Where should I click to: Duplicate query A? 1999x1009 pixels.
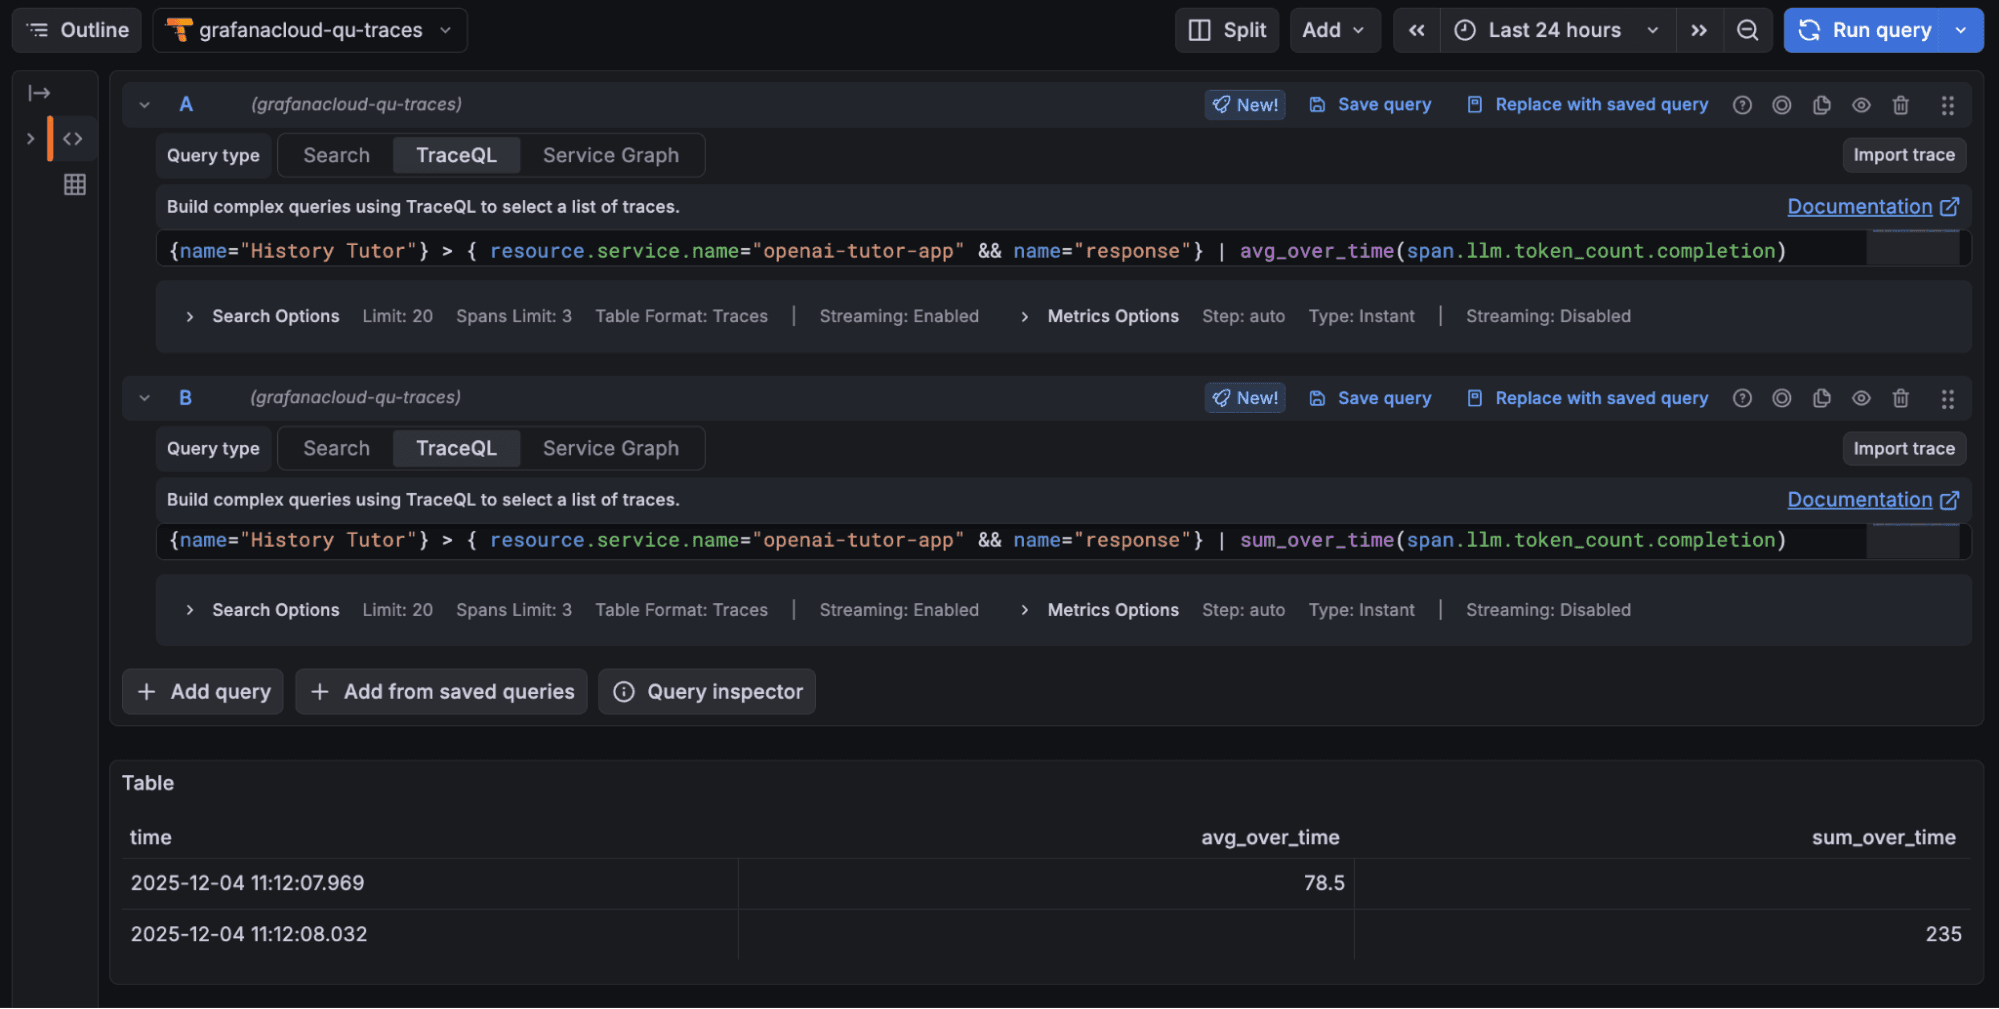(x=1822, y=105)
